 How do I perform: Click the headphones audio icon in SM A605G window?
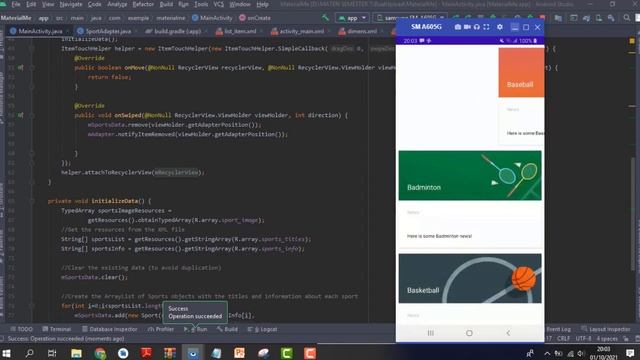coord(476,27)
